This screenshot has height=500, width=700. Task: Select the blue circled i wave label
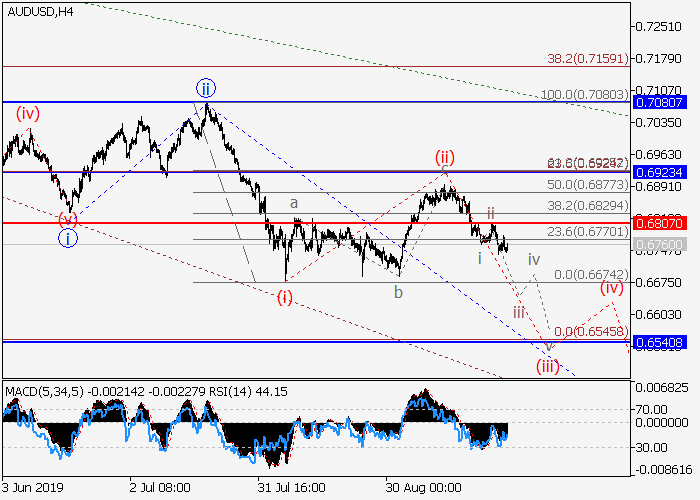pos(66,238)
